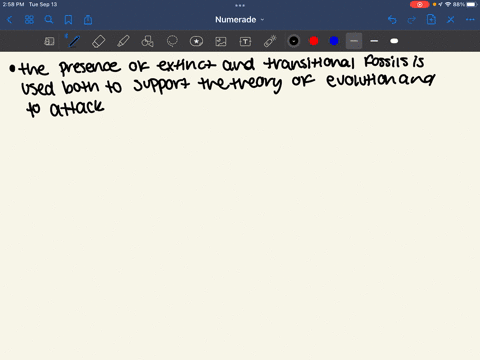Select the Pen tool
Screen dimensions: 480x360
click(74, 41)
